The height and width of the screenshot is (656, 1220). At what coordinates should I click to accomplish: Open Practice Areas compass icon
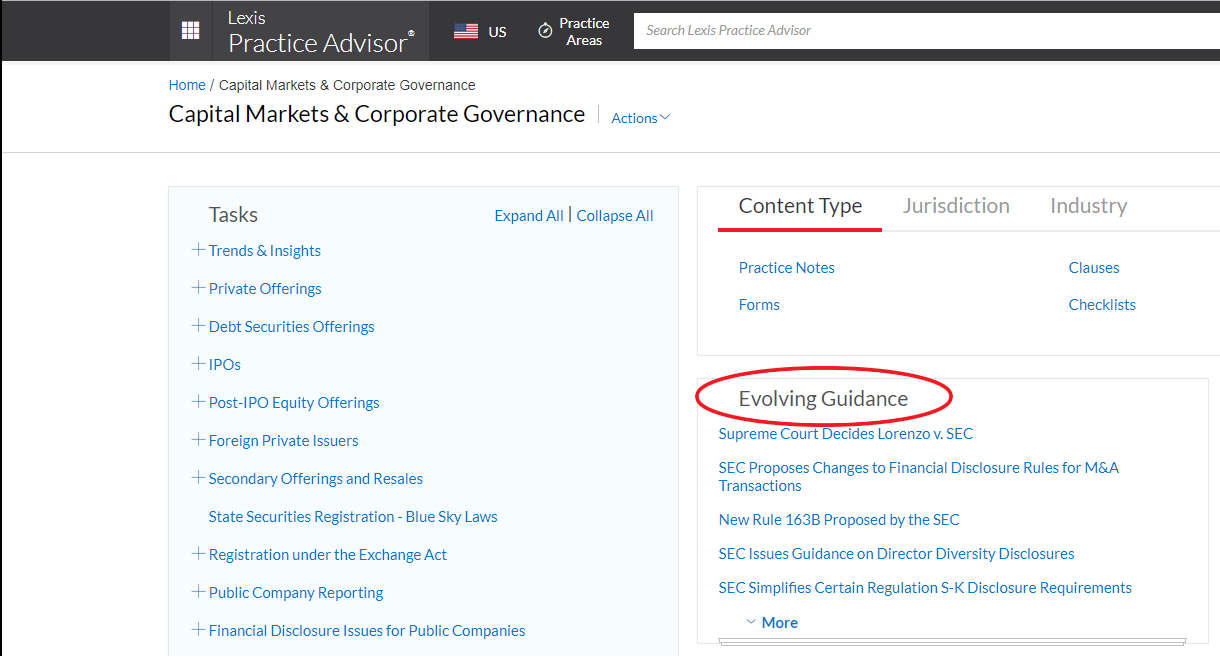coord(545,31)
